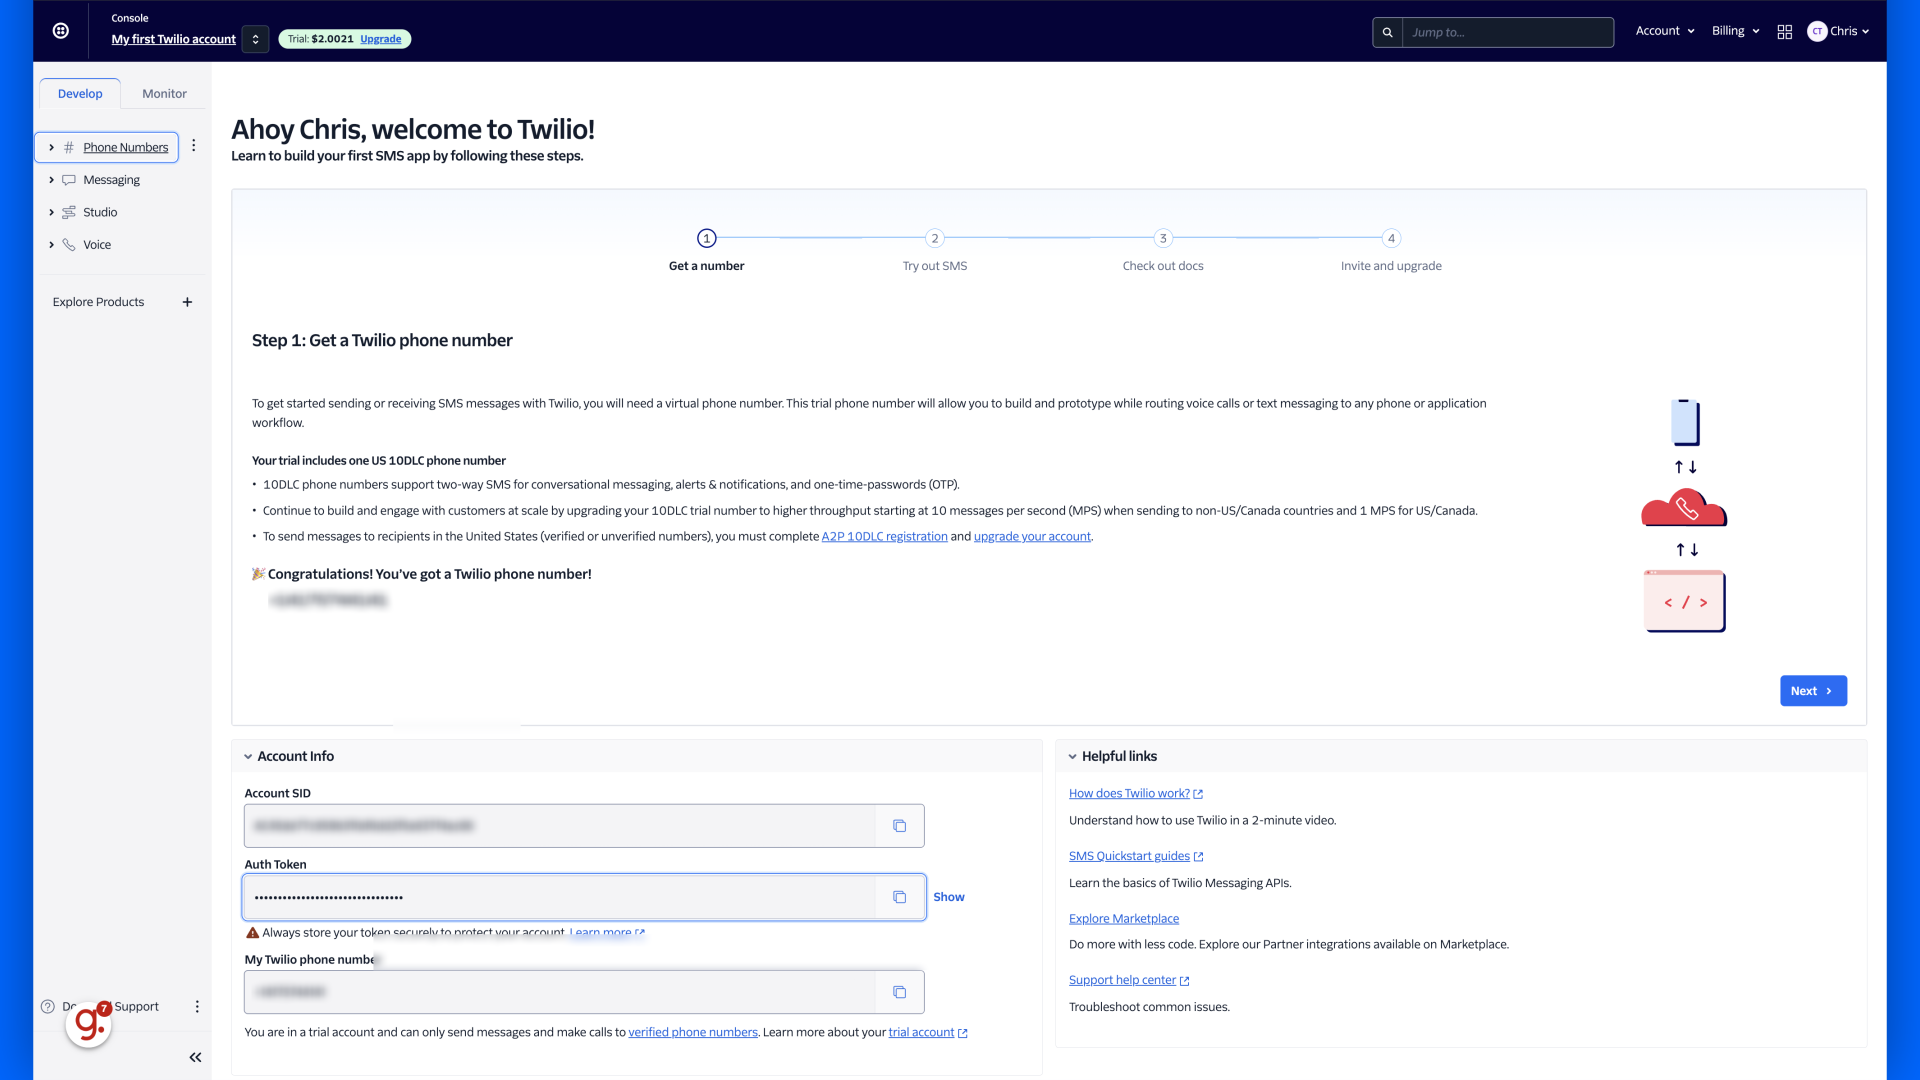Open Phone Numbers more options kebab

(x=194, y=146)
